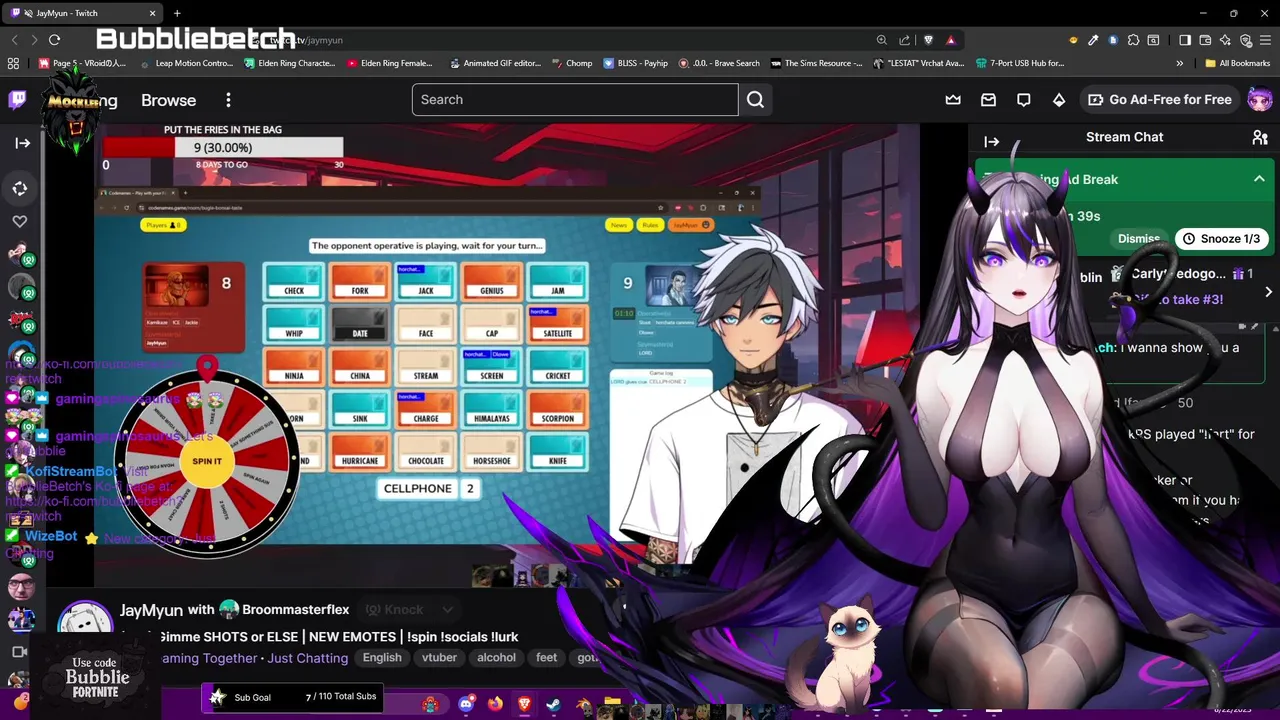The height and width of the screenshot is (720, 1280).
Task: Select the vtuber tag
Action: tap(439, 658)
